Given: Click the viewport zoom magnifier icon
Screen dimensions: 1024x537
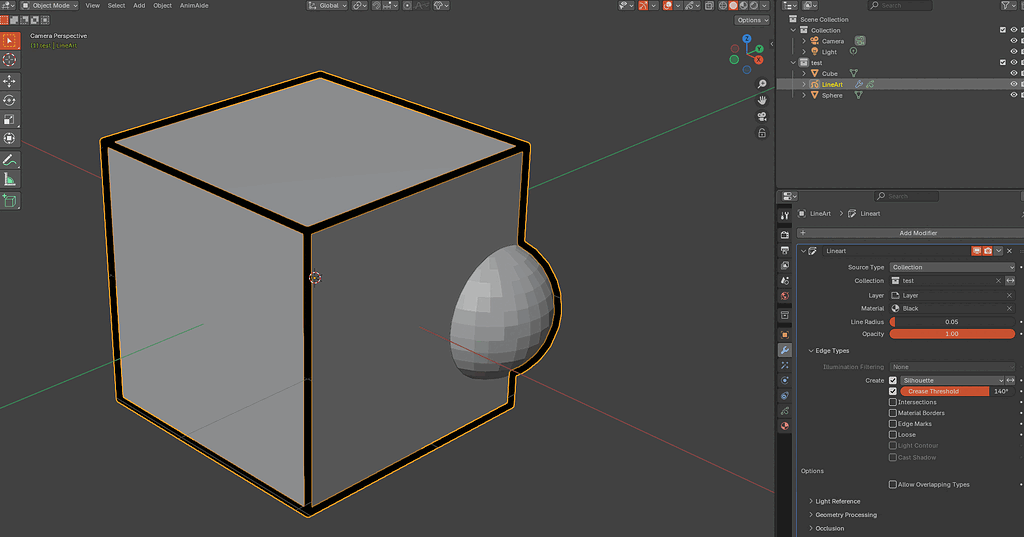Looking at the screenshot, I should tap(761, 84).
